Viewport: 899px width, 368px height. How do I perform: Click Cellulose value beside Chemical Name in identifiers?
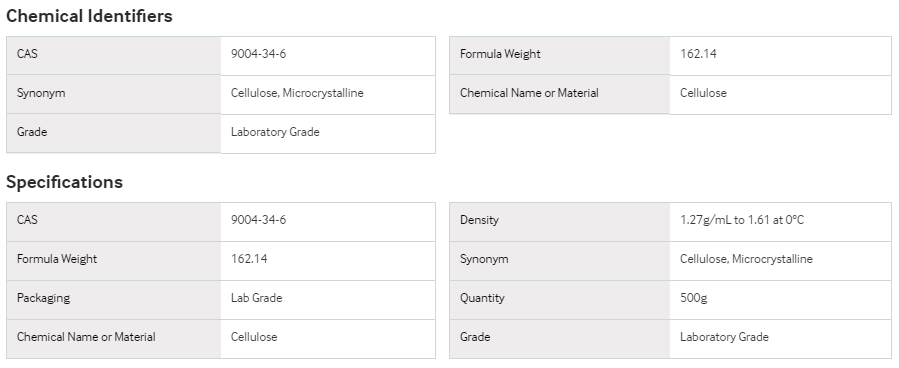tap(703, 93)
